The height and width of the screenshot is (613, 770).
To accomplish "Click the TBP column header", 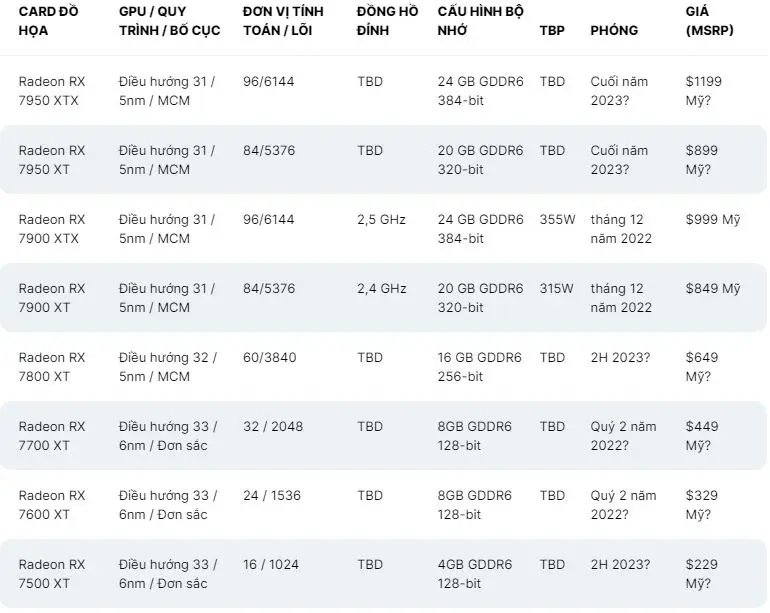I will [x=552, y=30].
